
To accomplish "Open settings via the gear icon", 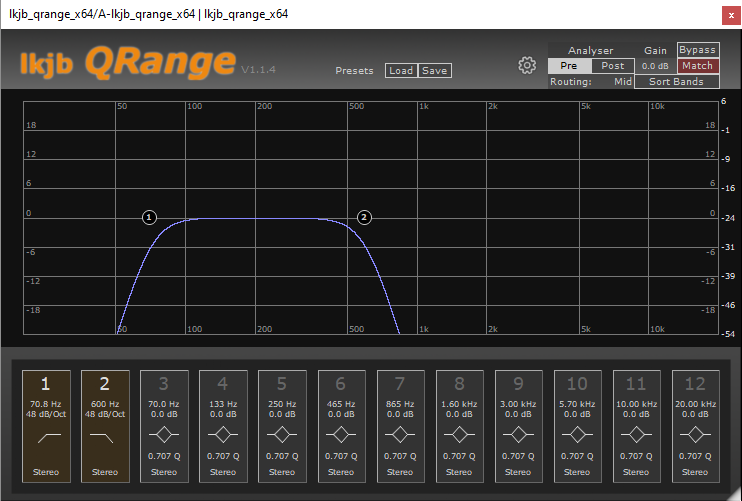I will (527, 65).
